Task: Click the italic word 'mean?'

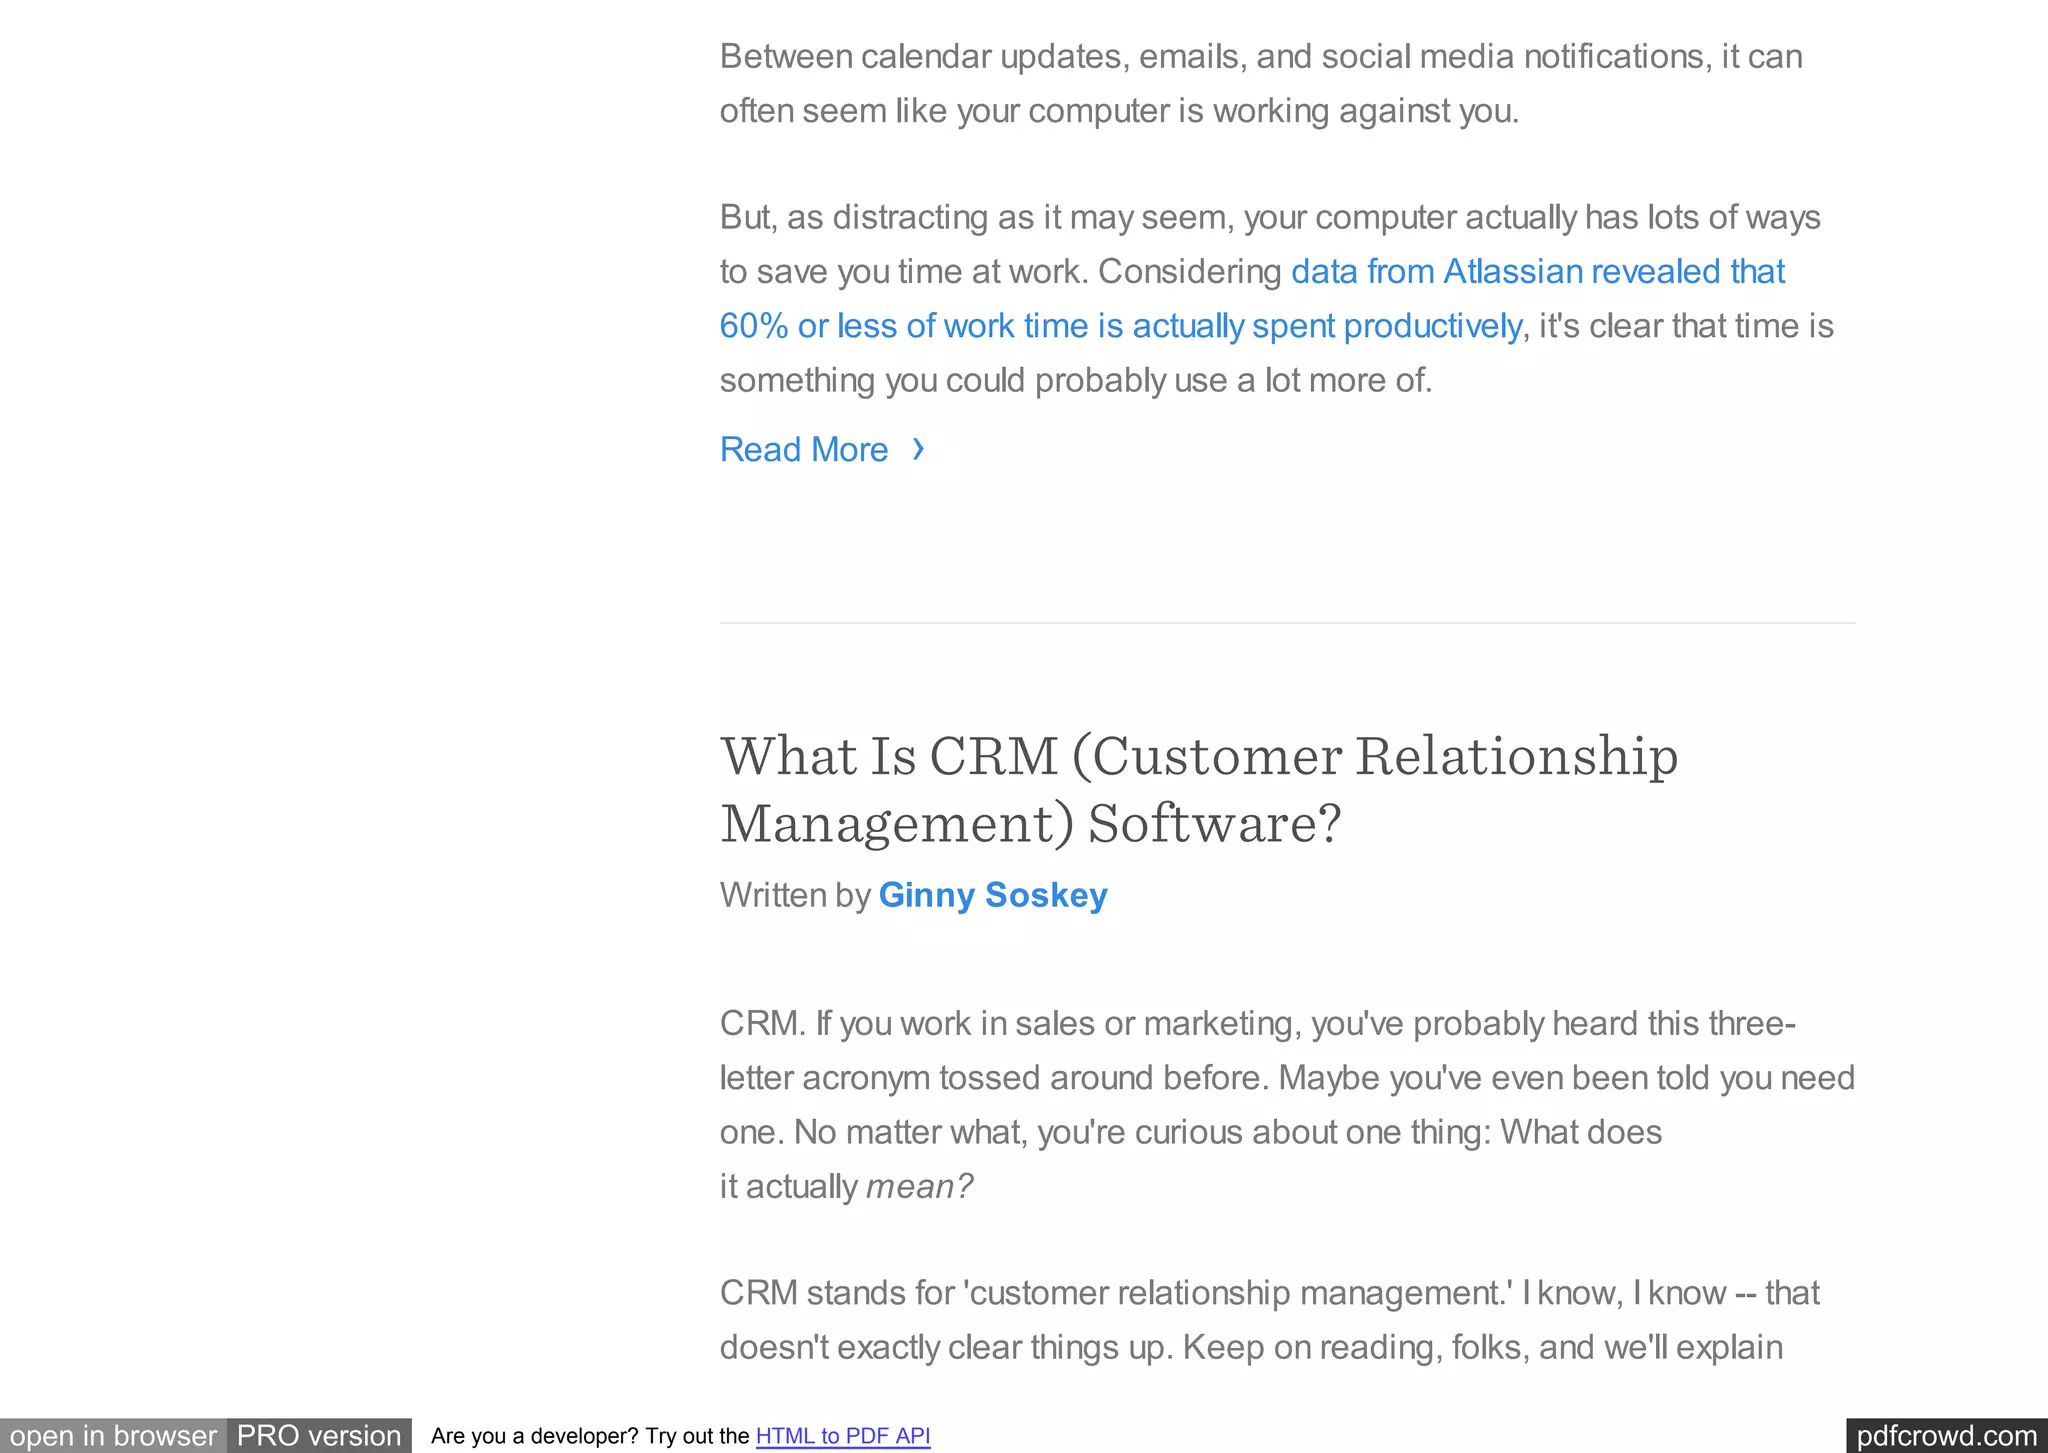Action: [x=918, y=1187]
